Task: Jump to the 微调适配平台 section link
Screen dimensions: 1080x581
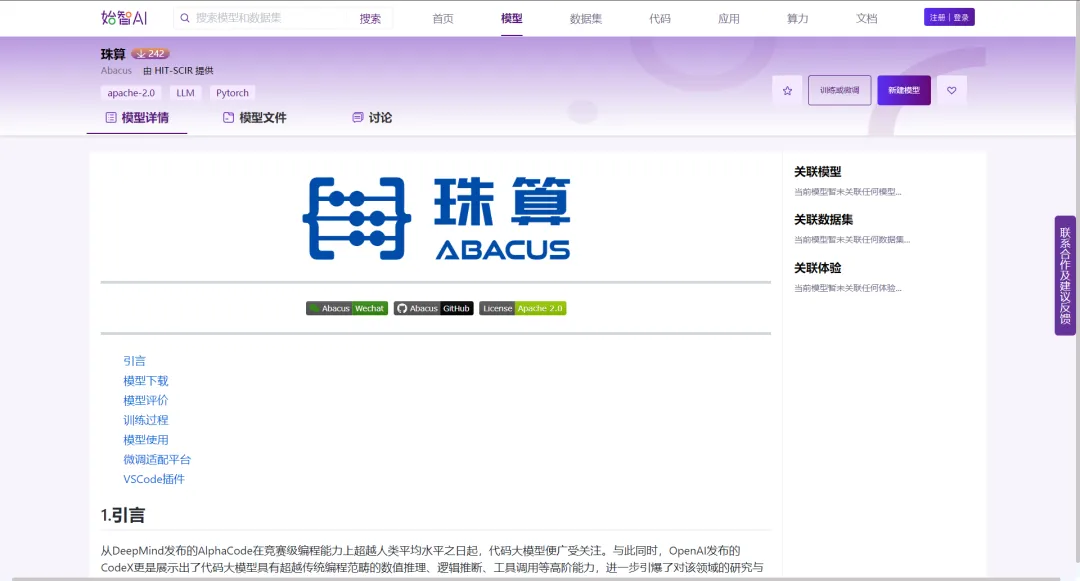Action: point(157,459)
